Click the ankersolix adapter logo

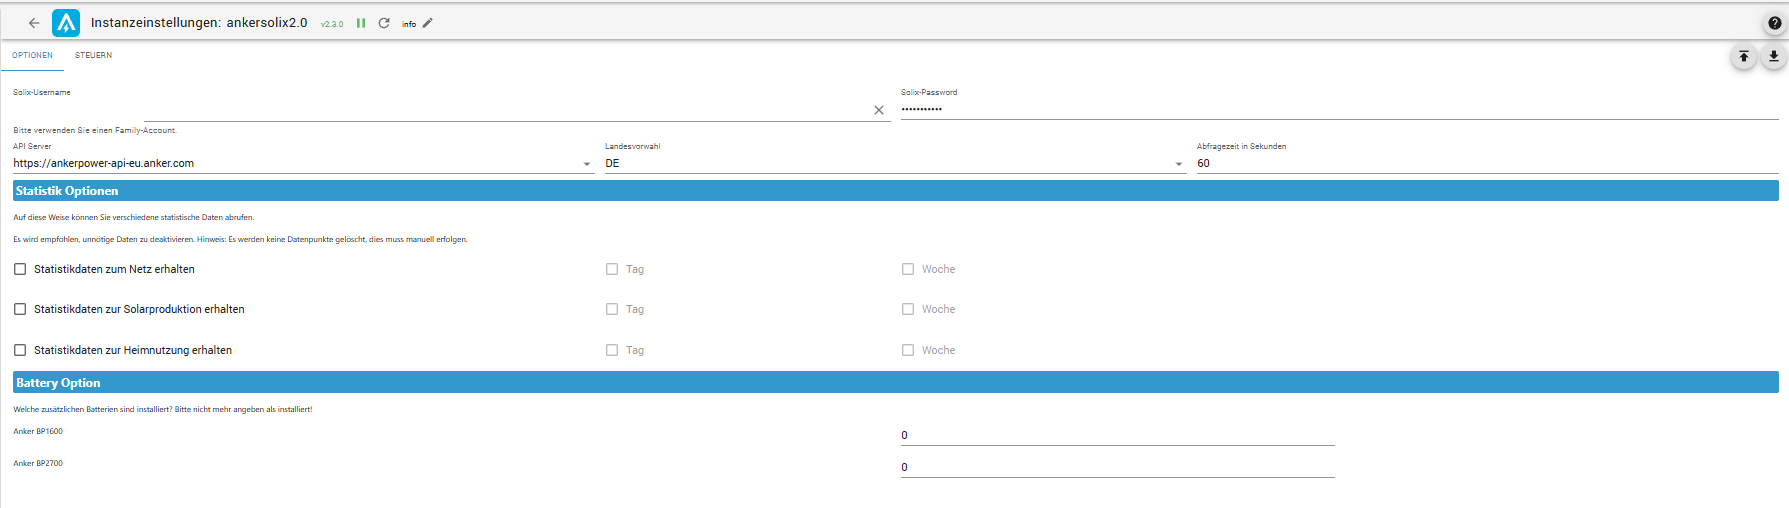66,23
